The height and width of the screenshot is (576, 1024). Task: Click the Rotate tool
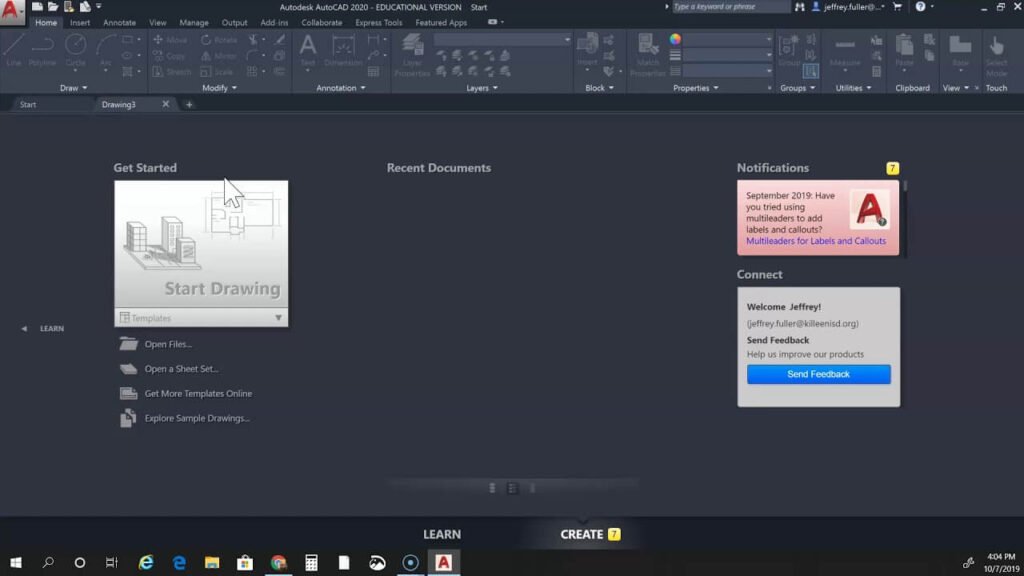point(219,40)
